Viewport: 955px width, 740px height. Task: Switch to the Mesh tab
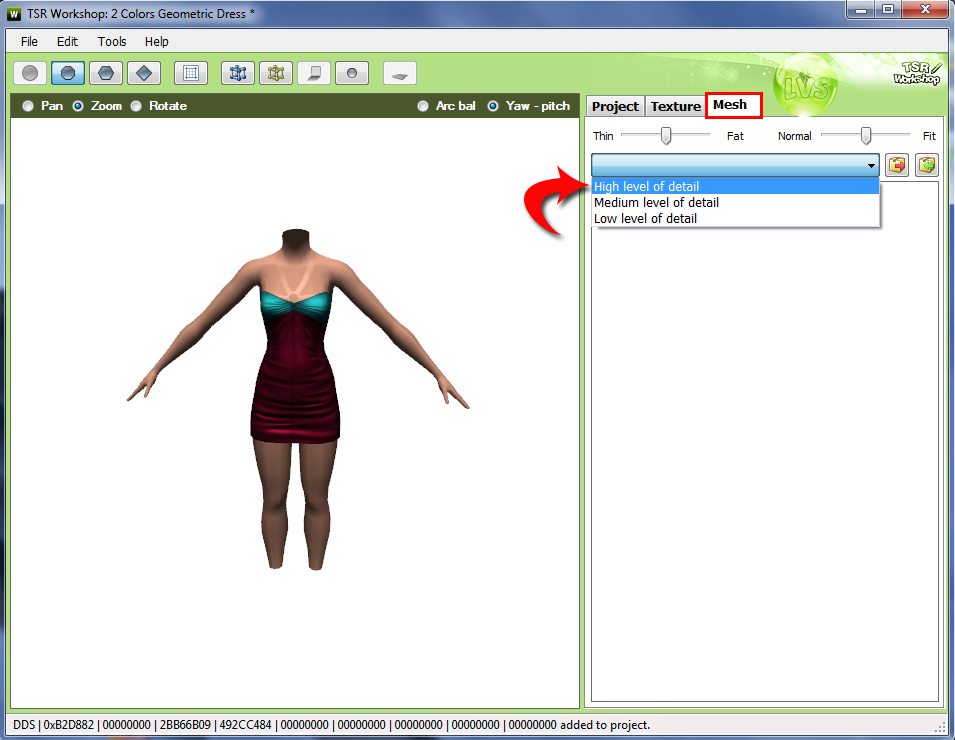pos(733,105)
